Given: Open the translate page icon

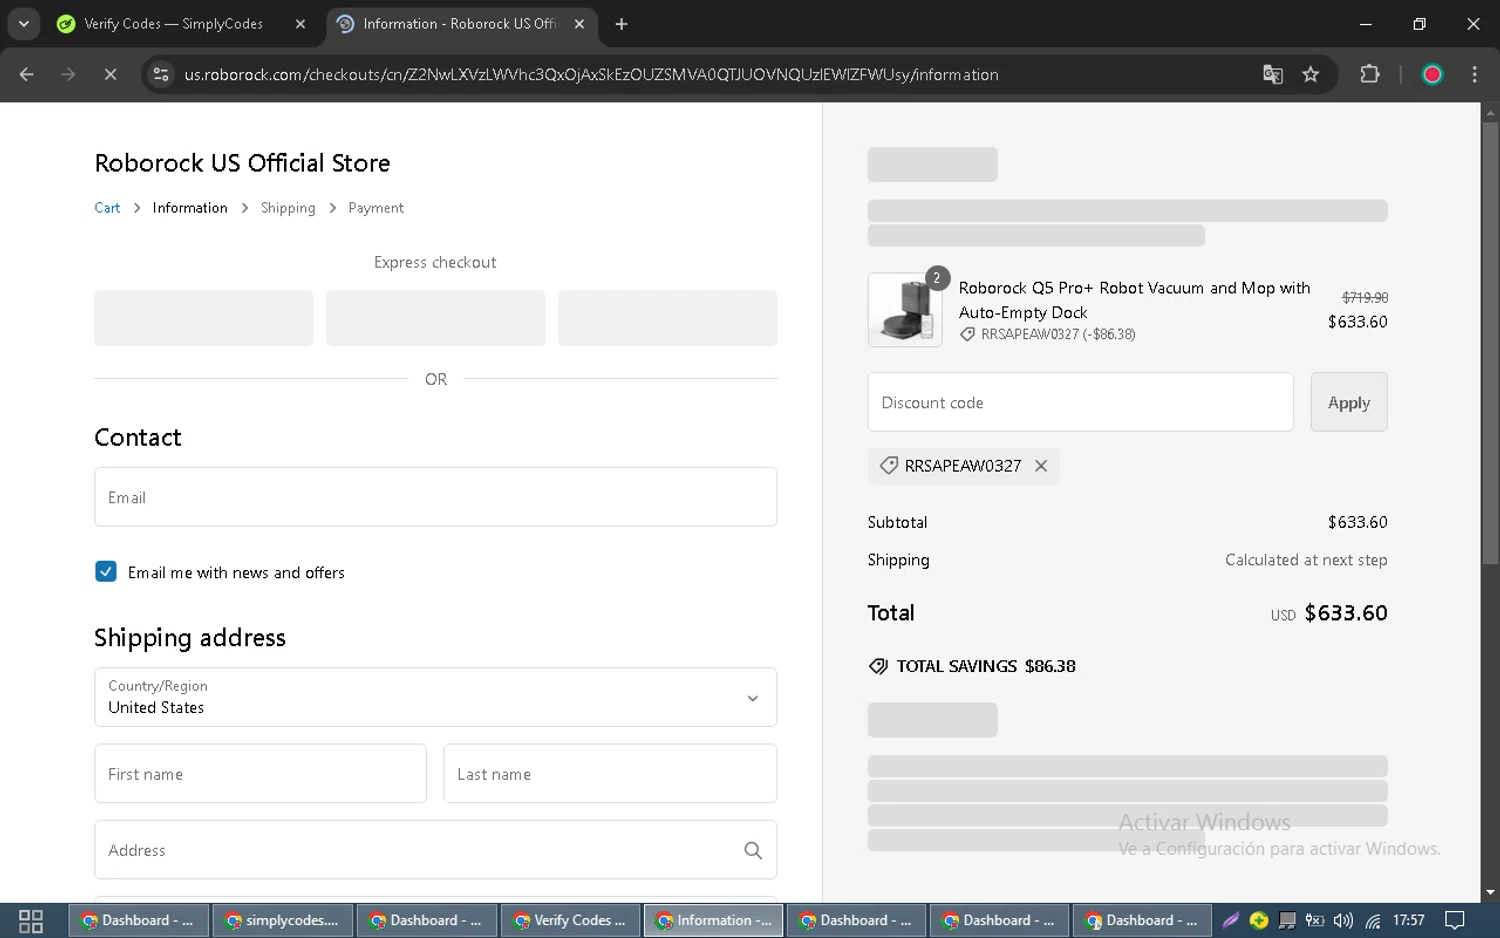Looking at the screenshot, I should click(1272, 74).
